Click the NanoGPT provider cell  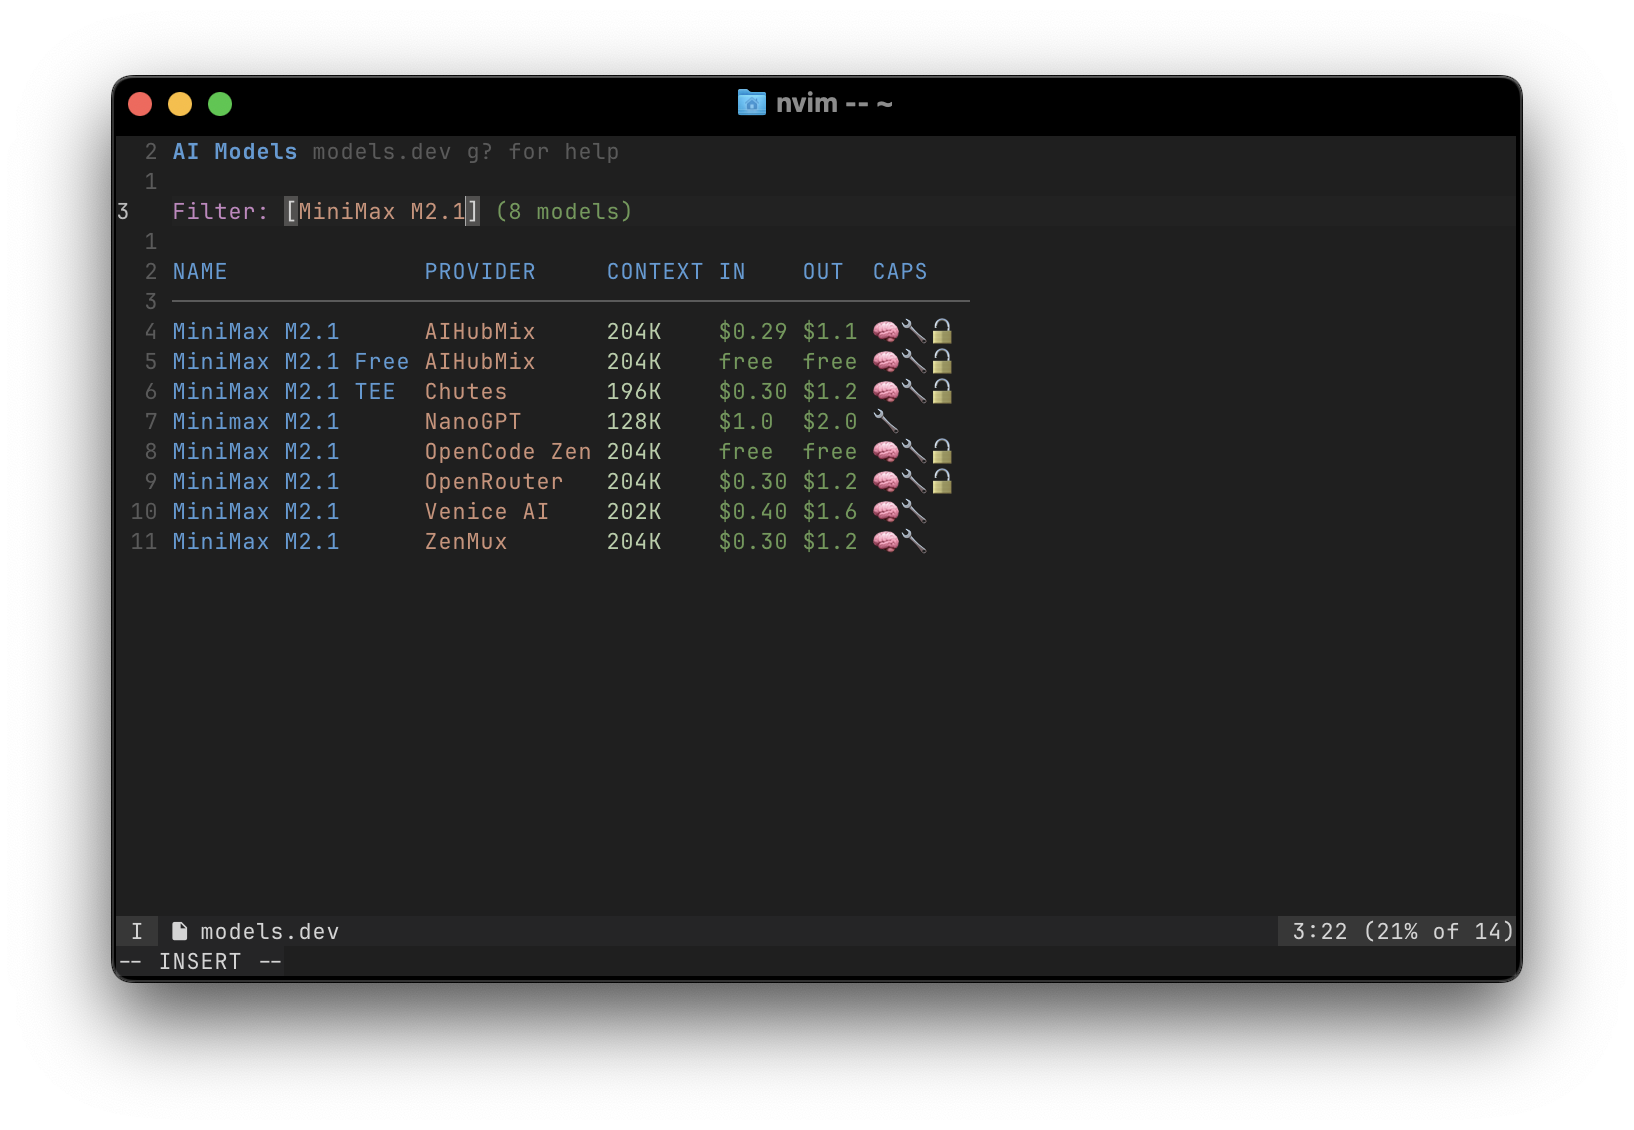pos(473,421)
